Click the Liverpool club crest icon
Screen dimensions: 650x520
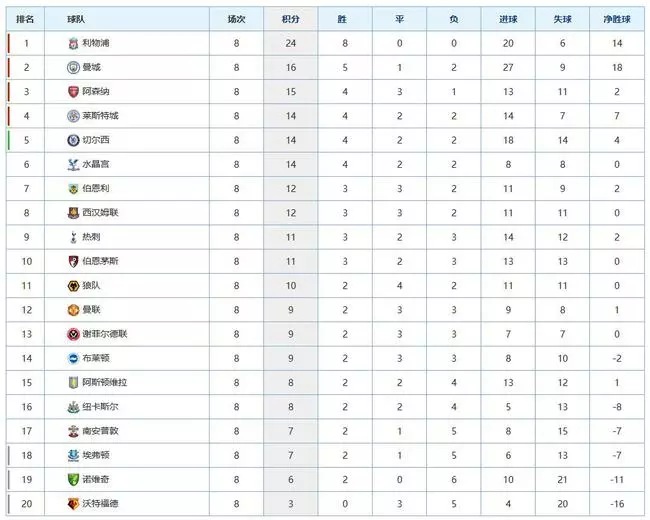point(73,43)
